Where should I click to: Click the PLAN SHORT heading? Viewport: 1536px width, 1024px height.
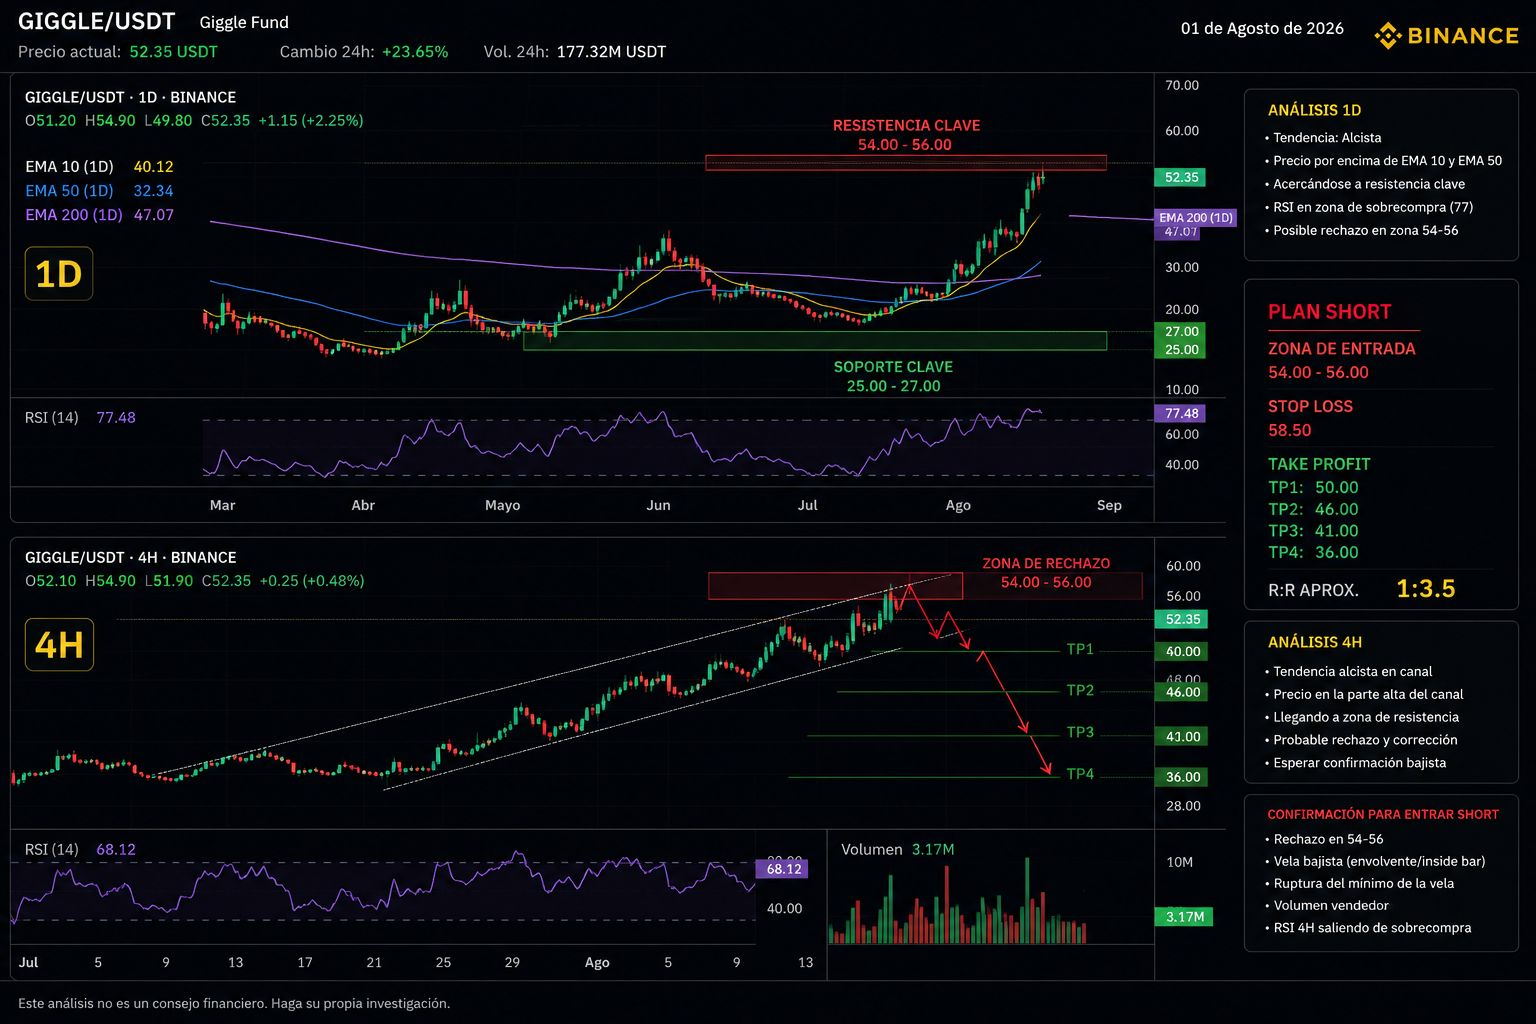point(1329,312)
